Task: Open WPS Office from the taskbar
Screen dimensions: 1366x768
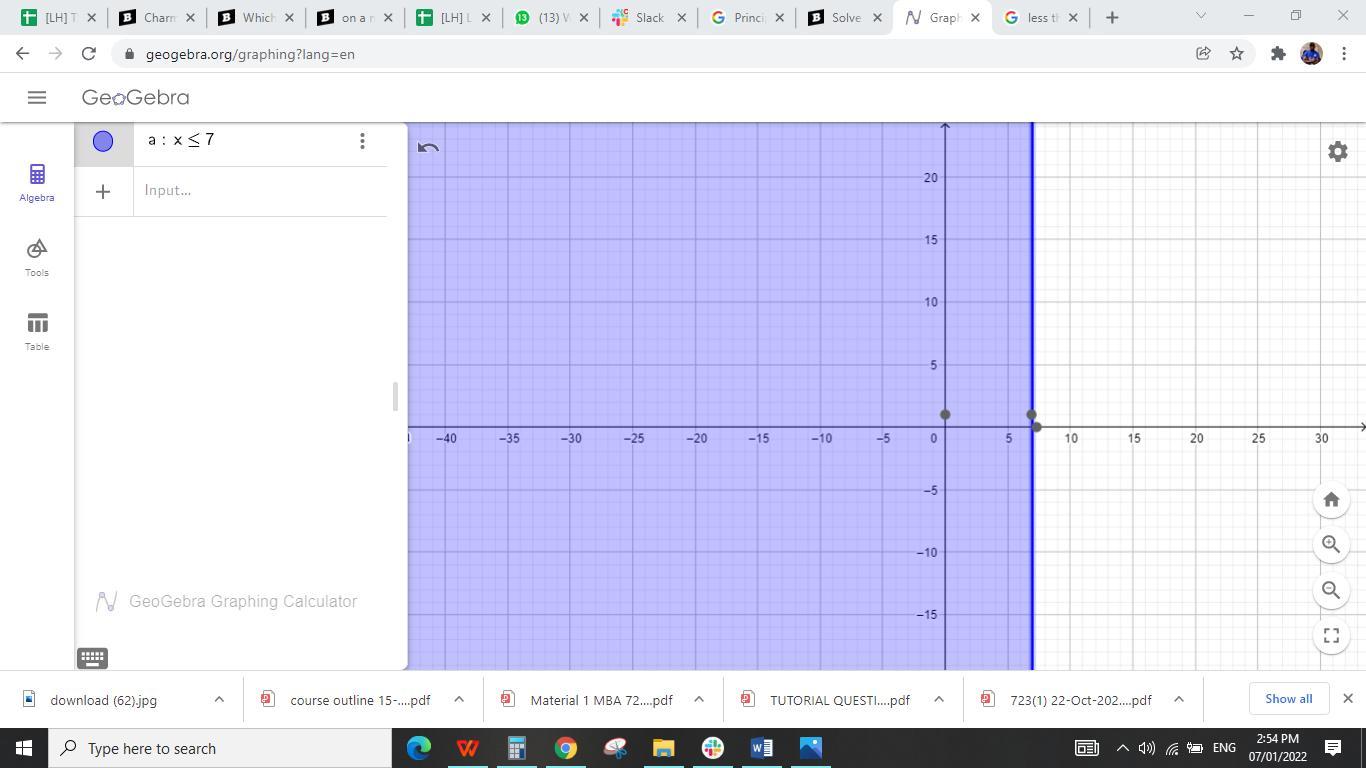Action: (467, 748)
